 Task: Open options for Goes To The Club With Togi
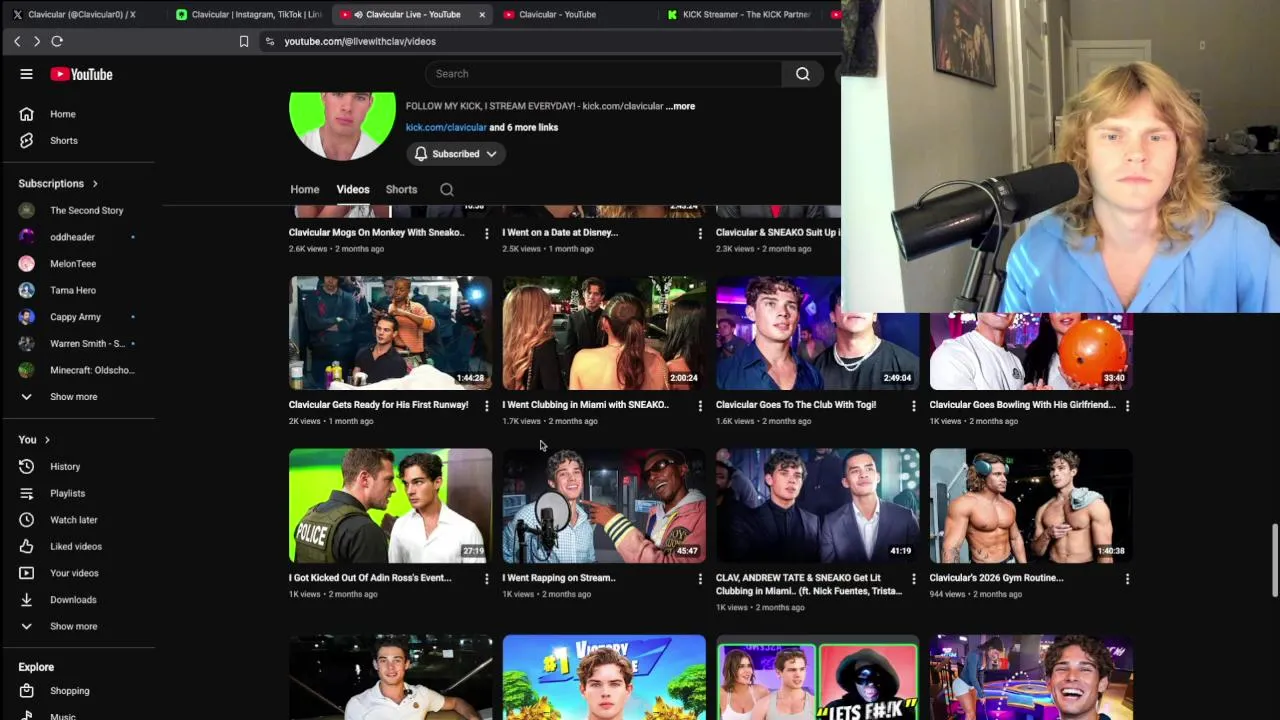click(x=913, y=405)
